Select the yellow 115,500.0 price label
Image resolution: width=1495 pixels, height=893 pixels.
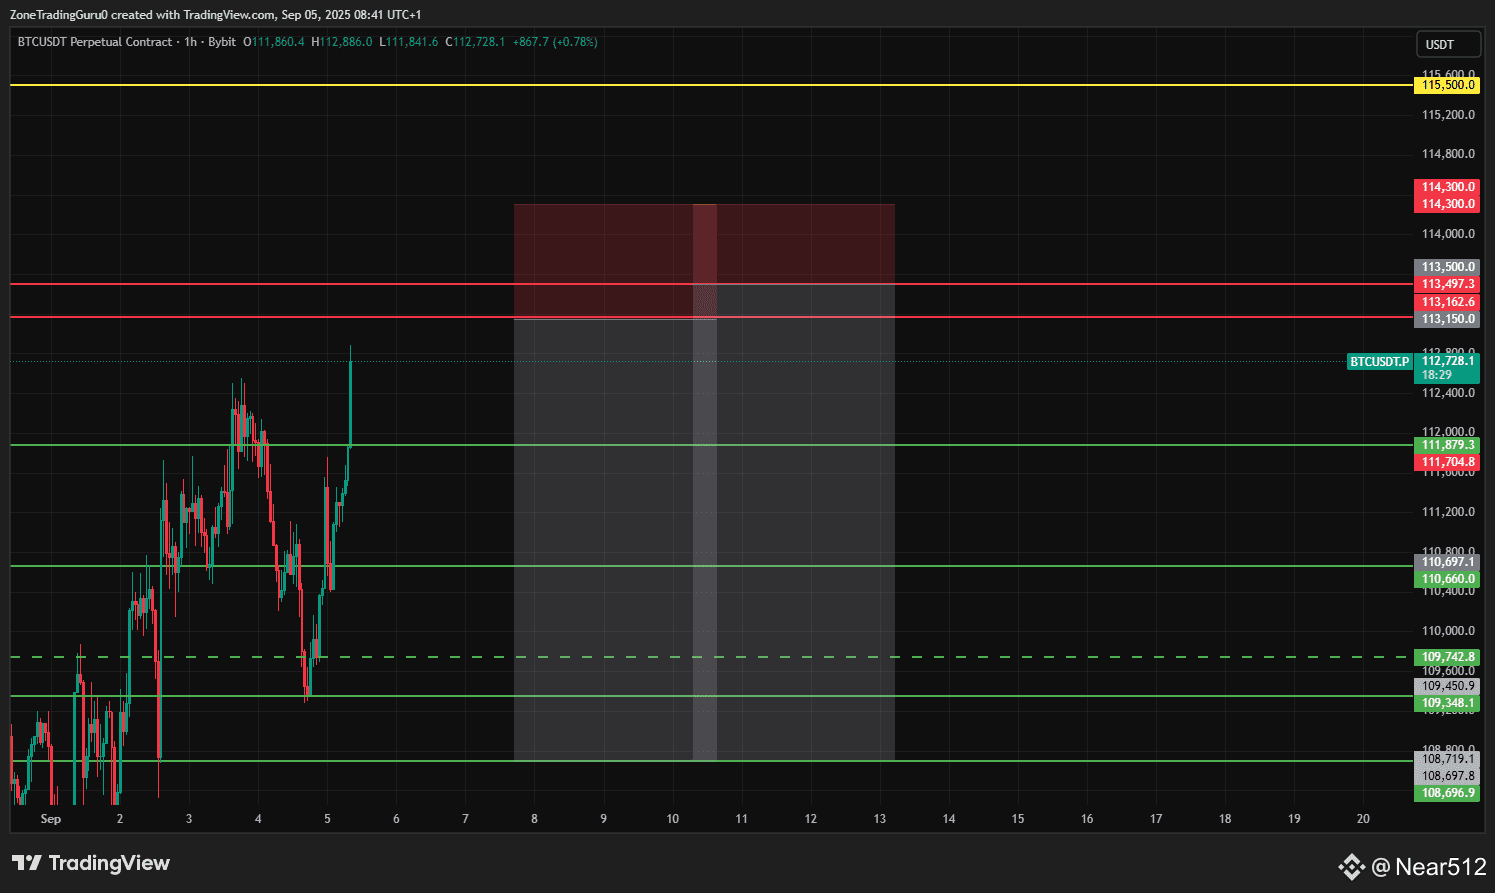tap(1447, 85)
